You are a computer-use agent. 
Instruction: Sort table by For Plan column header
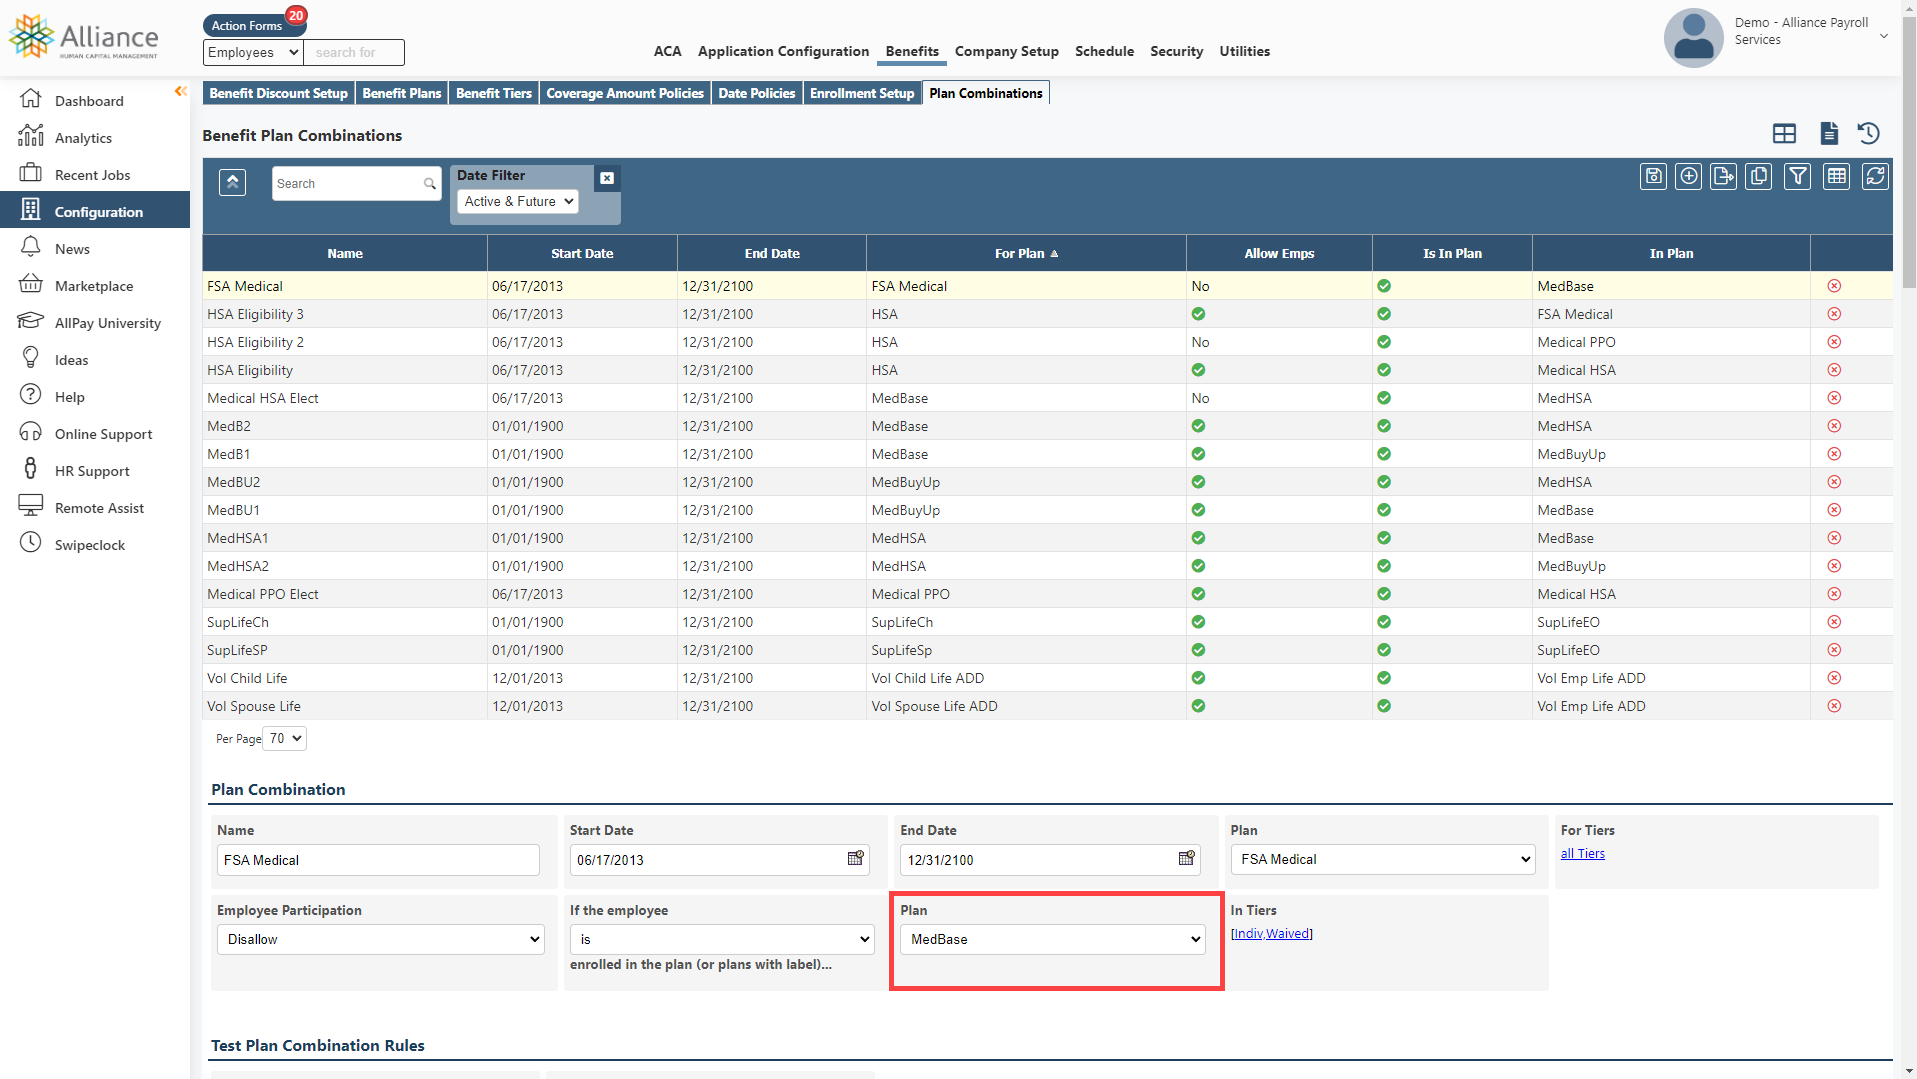coord(1026,253)
